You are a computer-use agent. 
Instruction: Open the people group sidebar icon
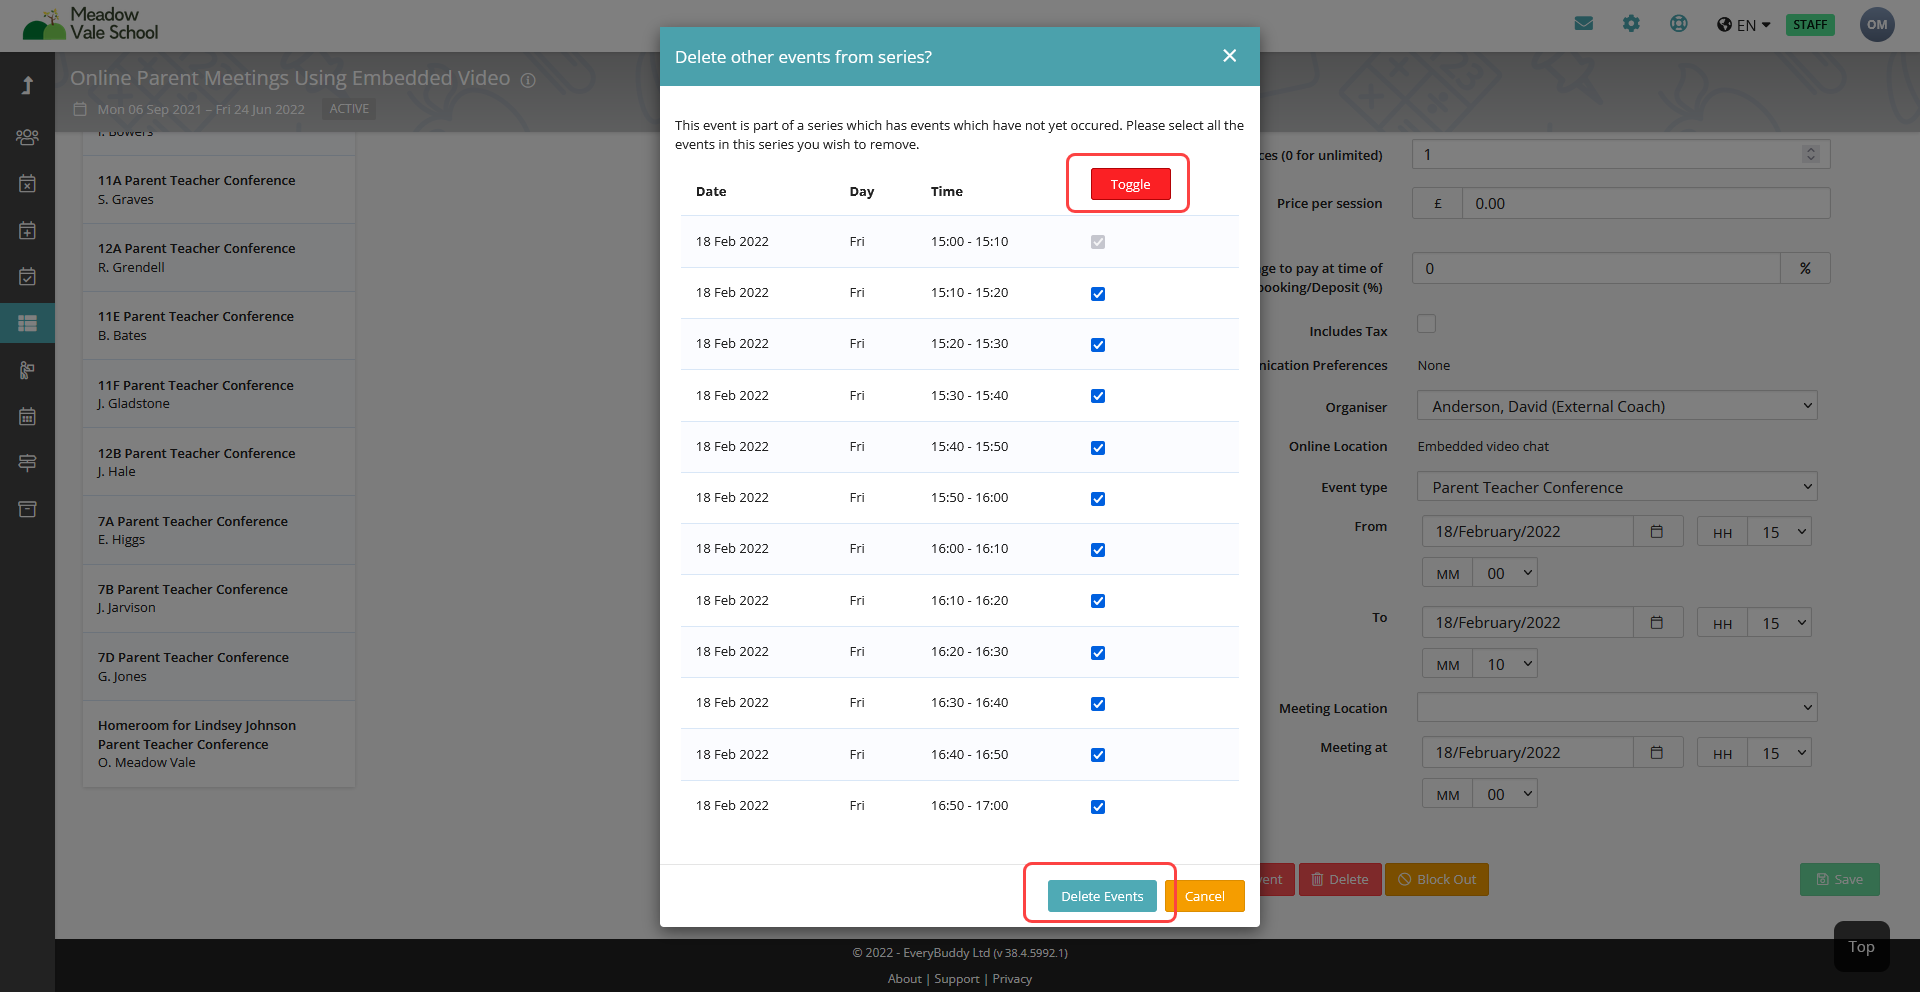point(27,137)
